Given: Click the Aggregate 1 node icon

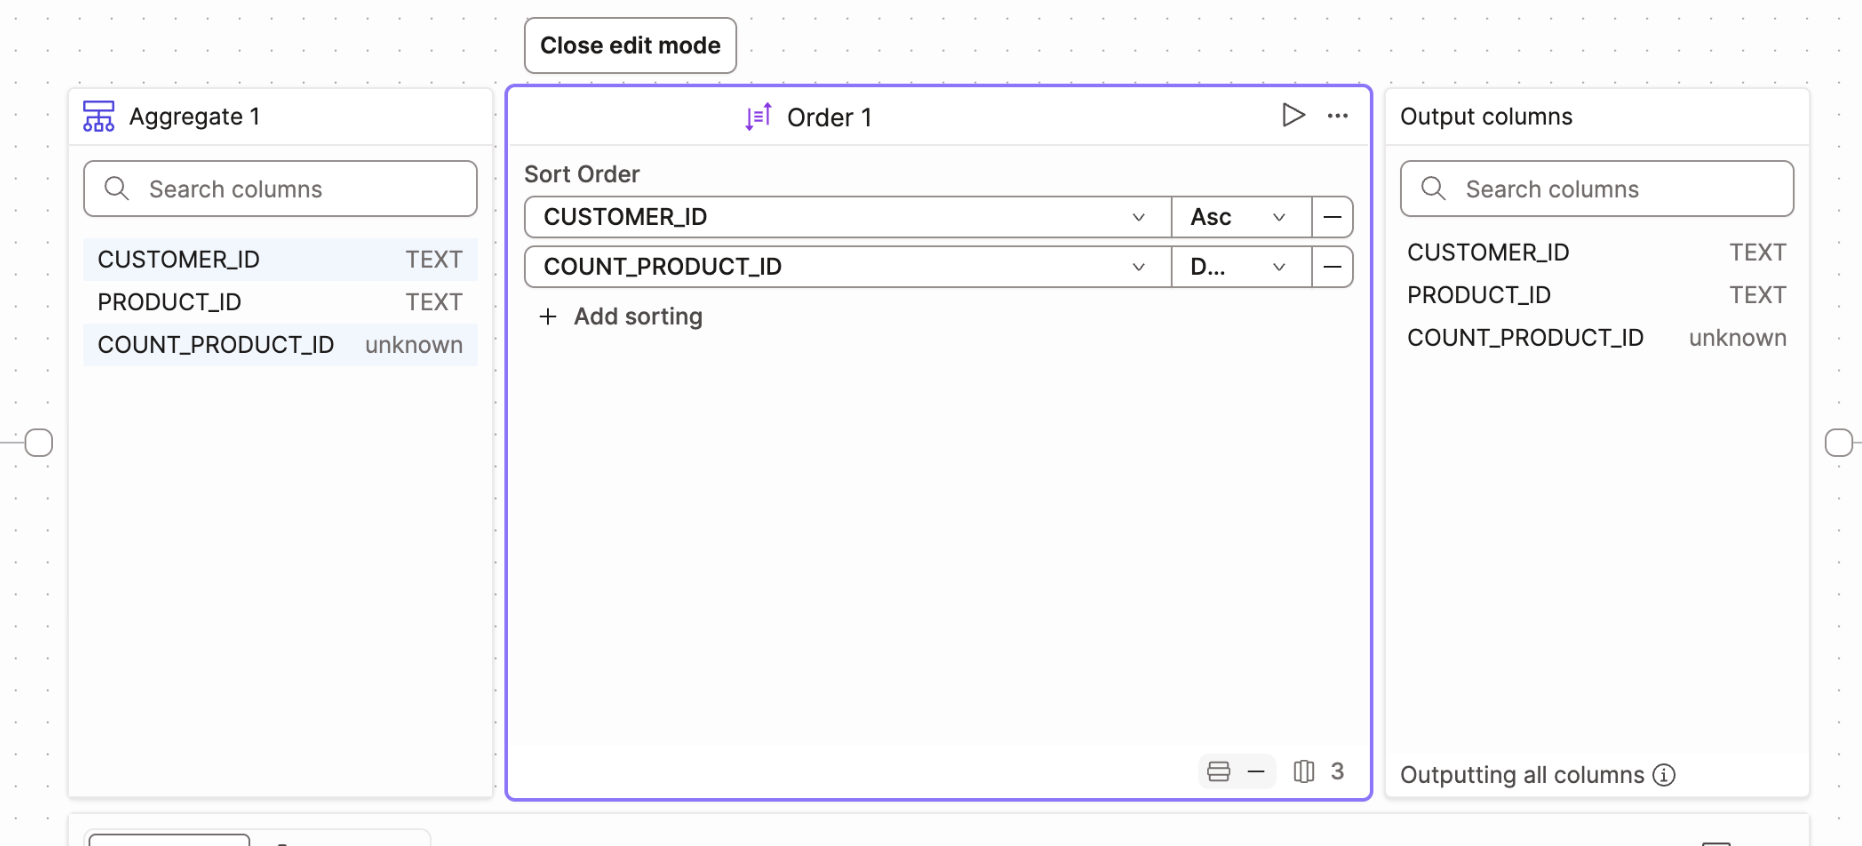Looking at the screenshot, I should 98,116.
